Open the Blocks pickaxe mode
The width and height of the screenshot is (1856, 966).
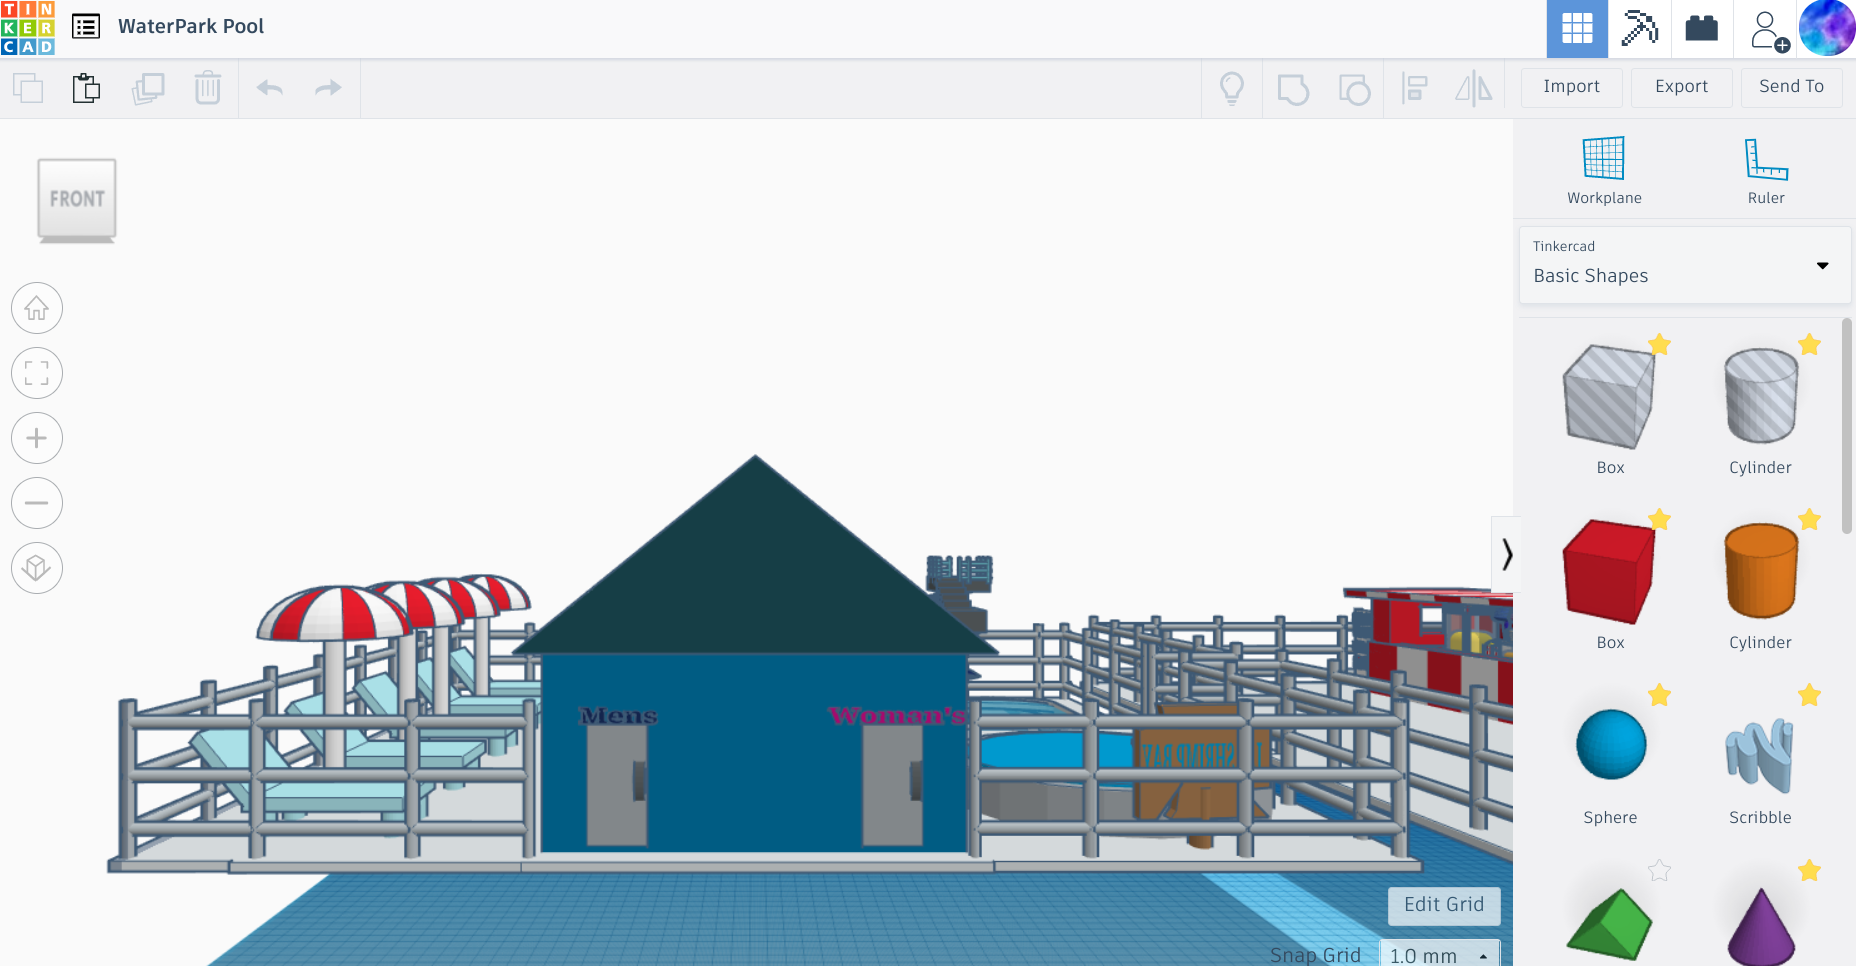point(1639,28)
